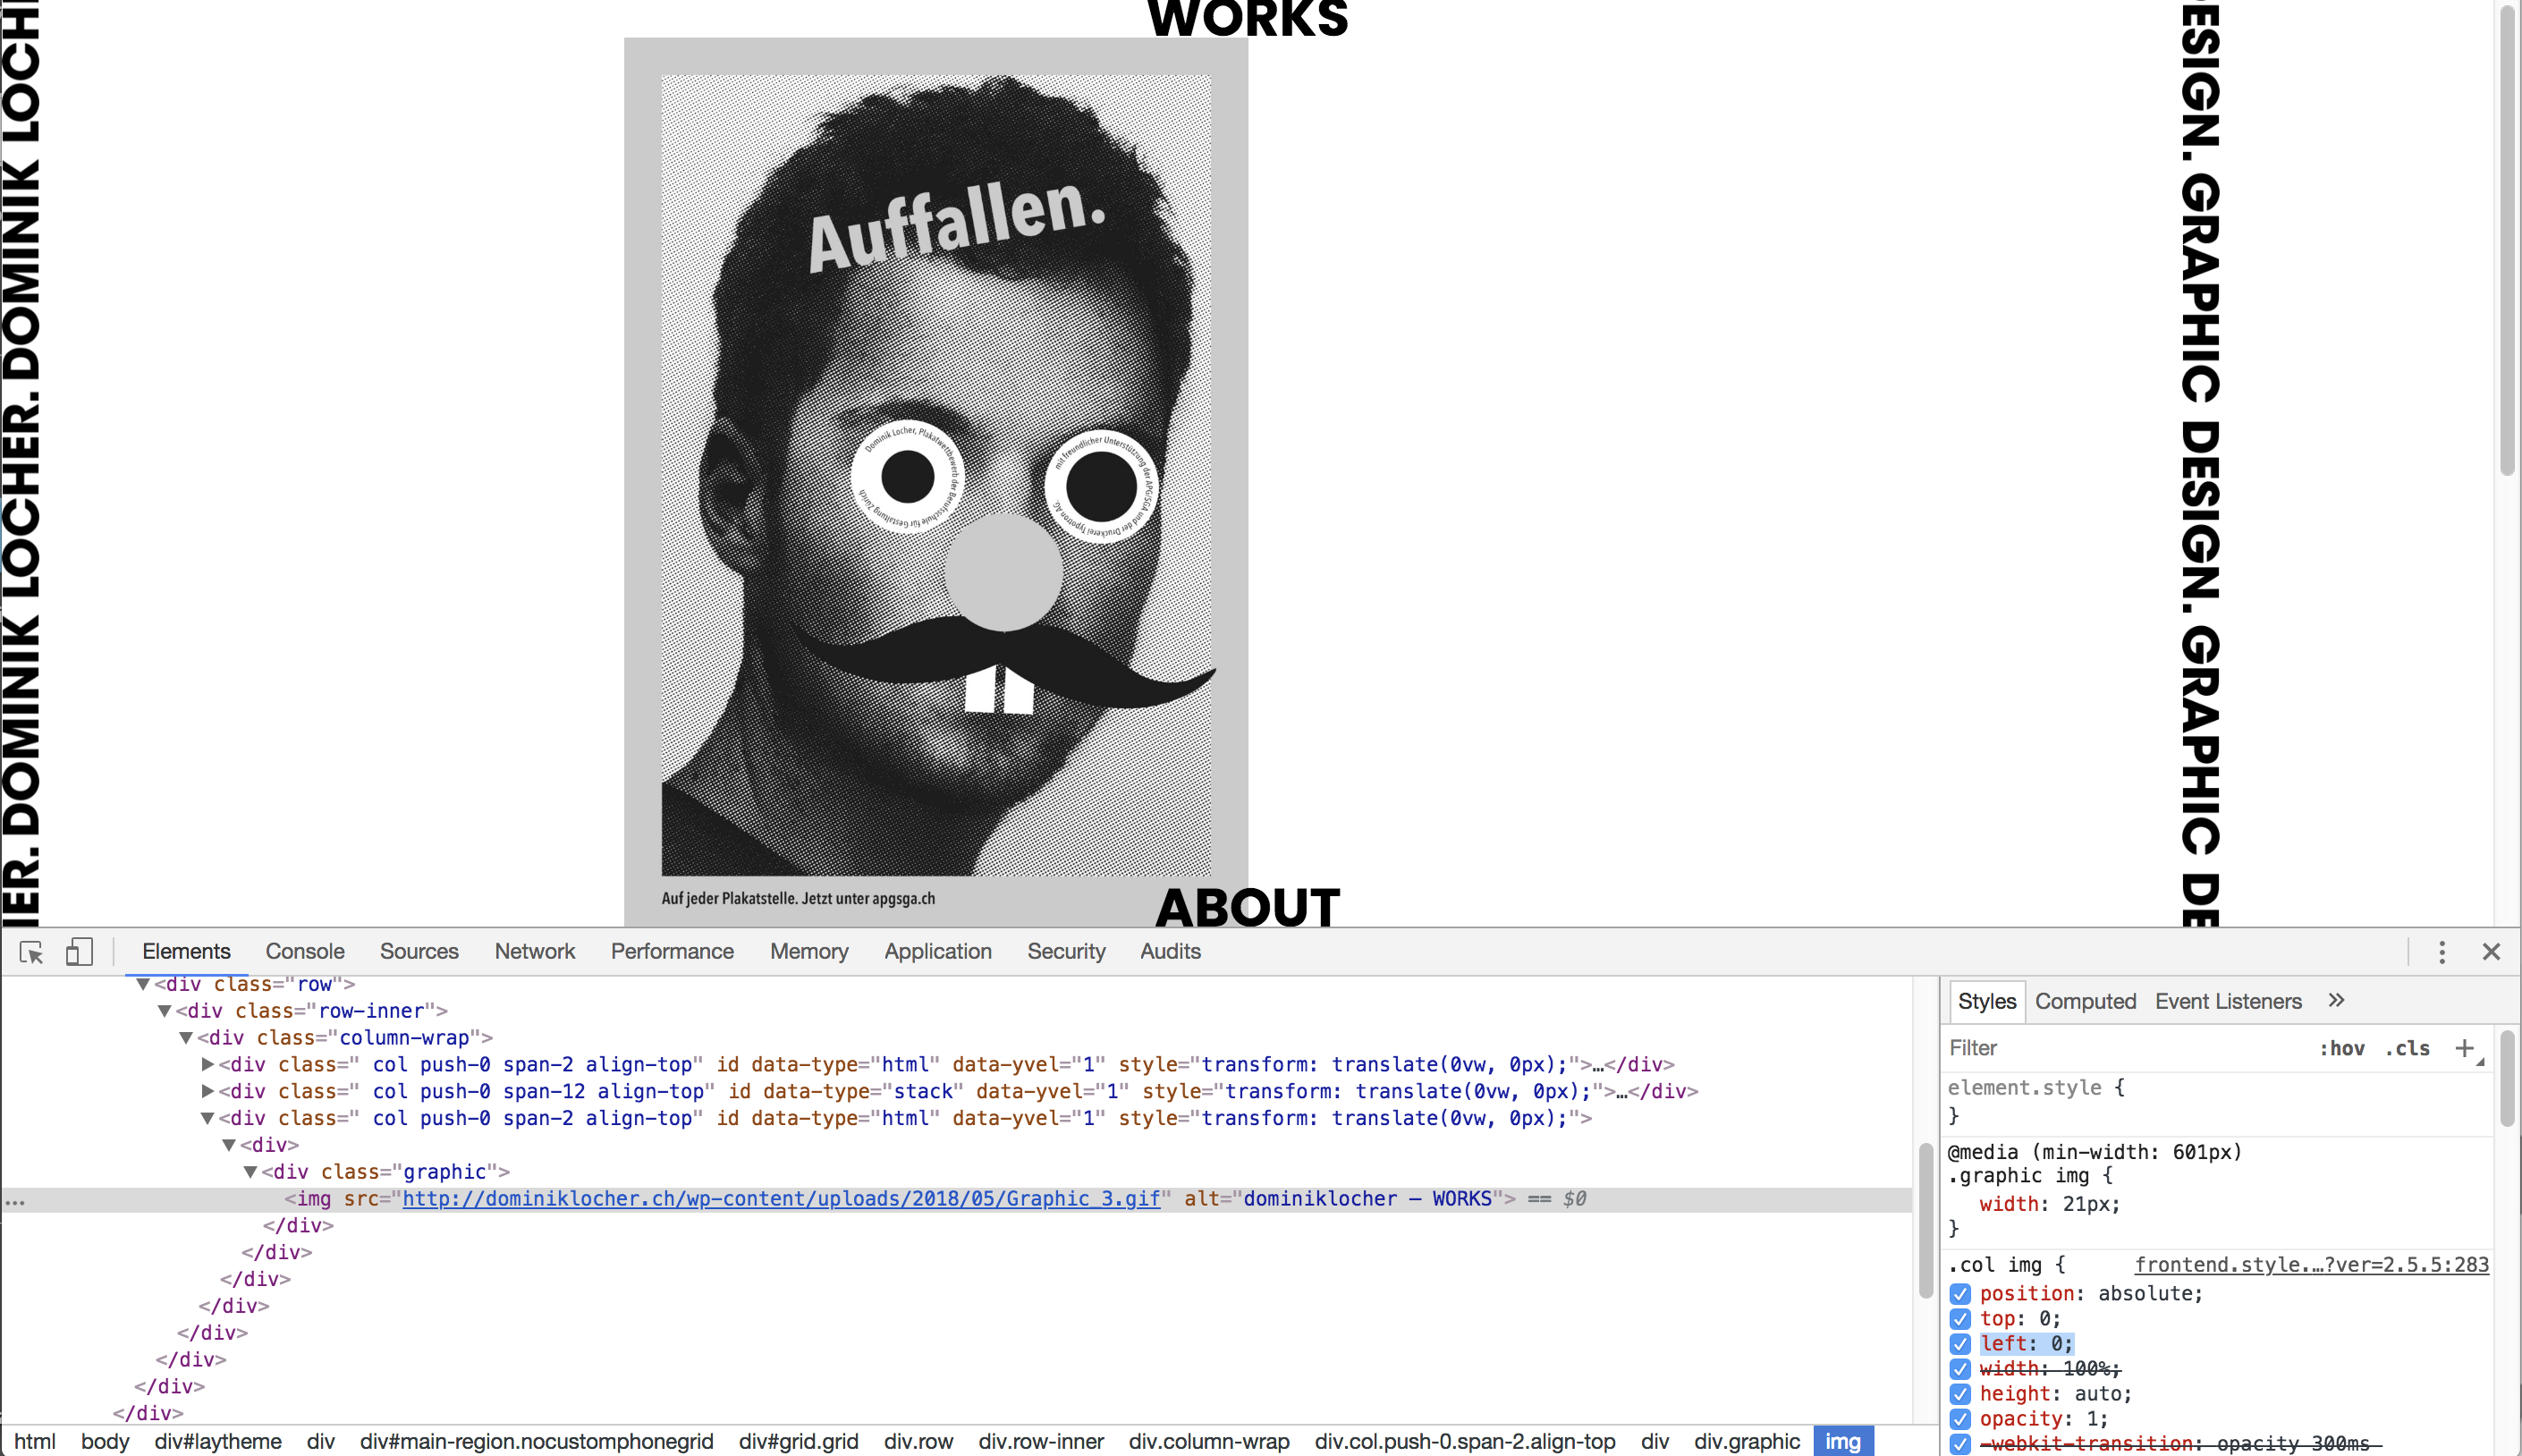Expand the span-12 stack col div
Screen dimensions: 2522x1456
coord(208,1091)
